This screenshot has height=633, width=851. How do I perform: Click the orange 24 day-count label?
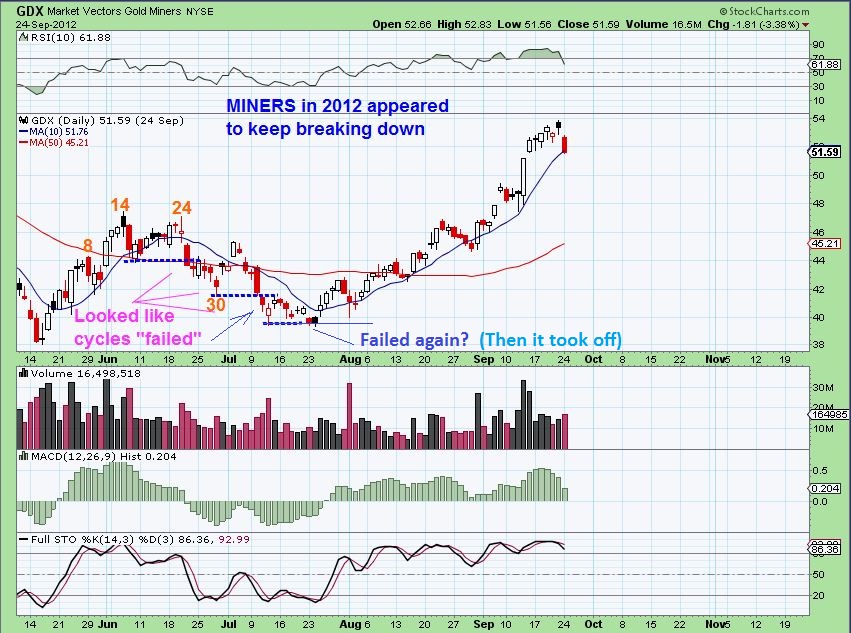tap(182, 207)
